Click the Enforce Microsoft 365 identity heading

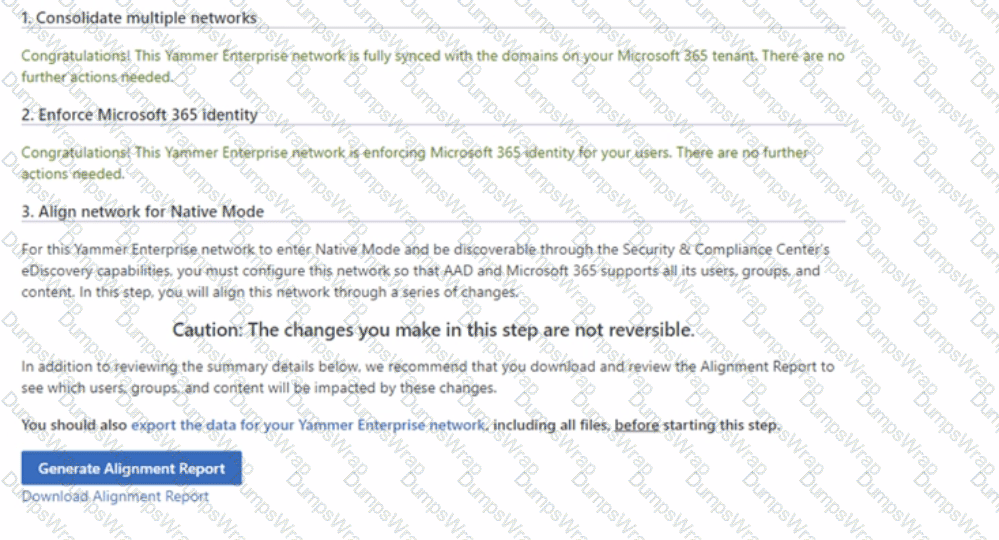click(x=139, y=115)
